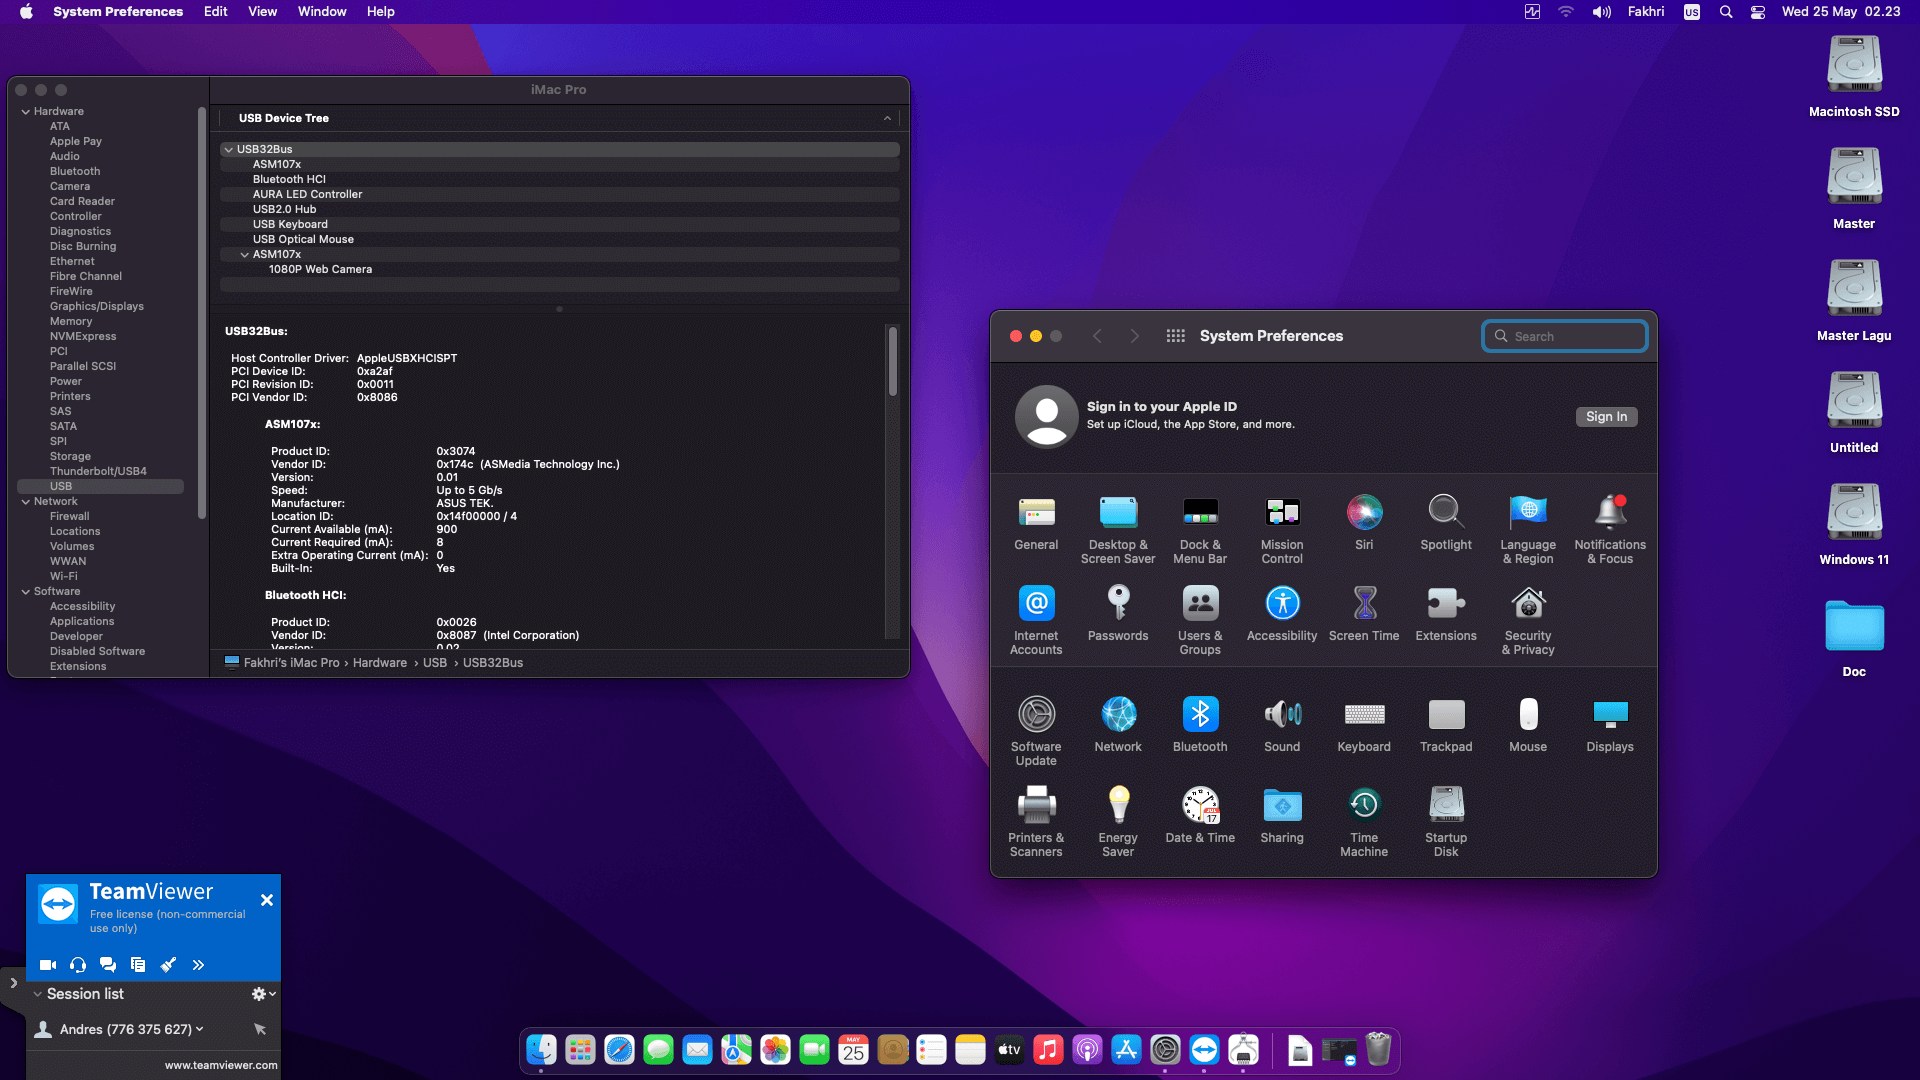Open Finder from the Dock

pyautogui.click(x=541, y=1050)
